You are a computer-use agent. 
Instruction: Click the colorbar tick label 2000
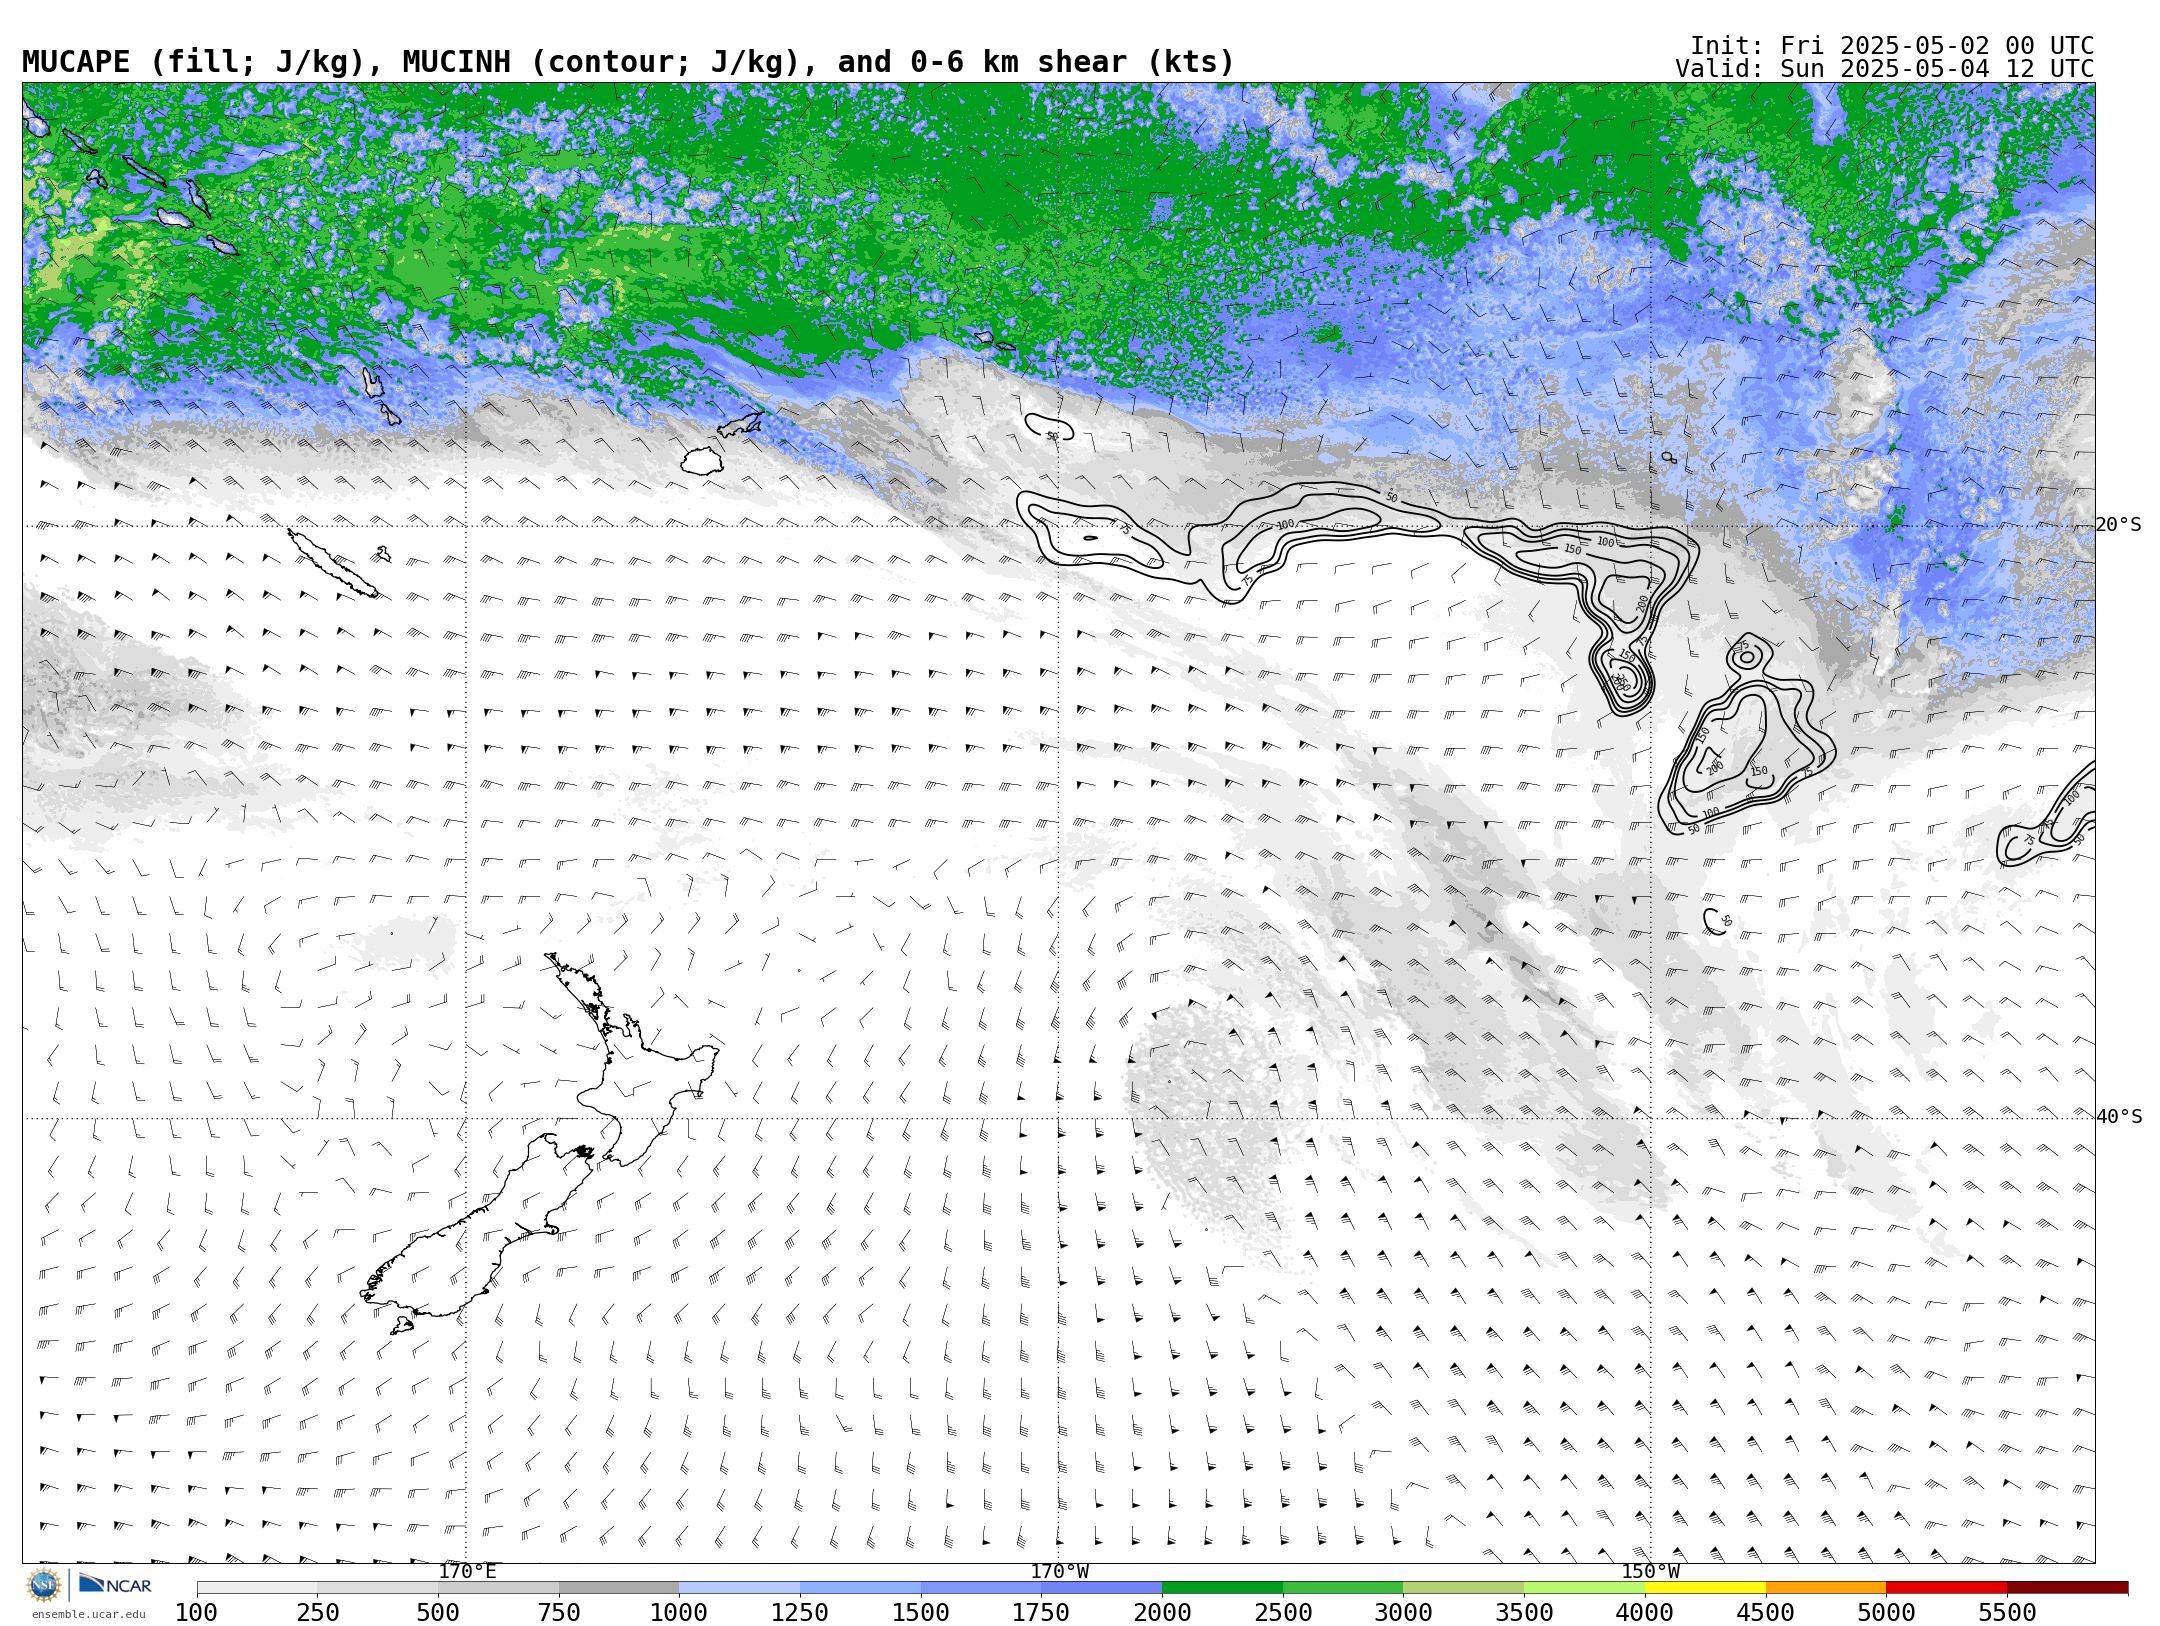click(1162, 1613)
